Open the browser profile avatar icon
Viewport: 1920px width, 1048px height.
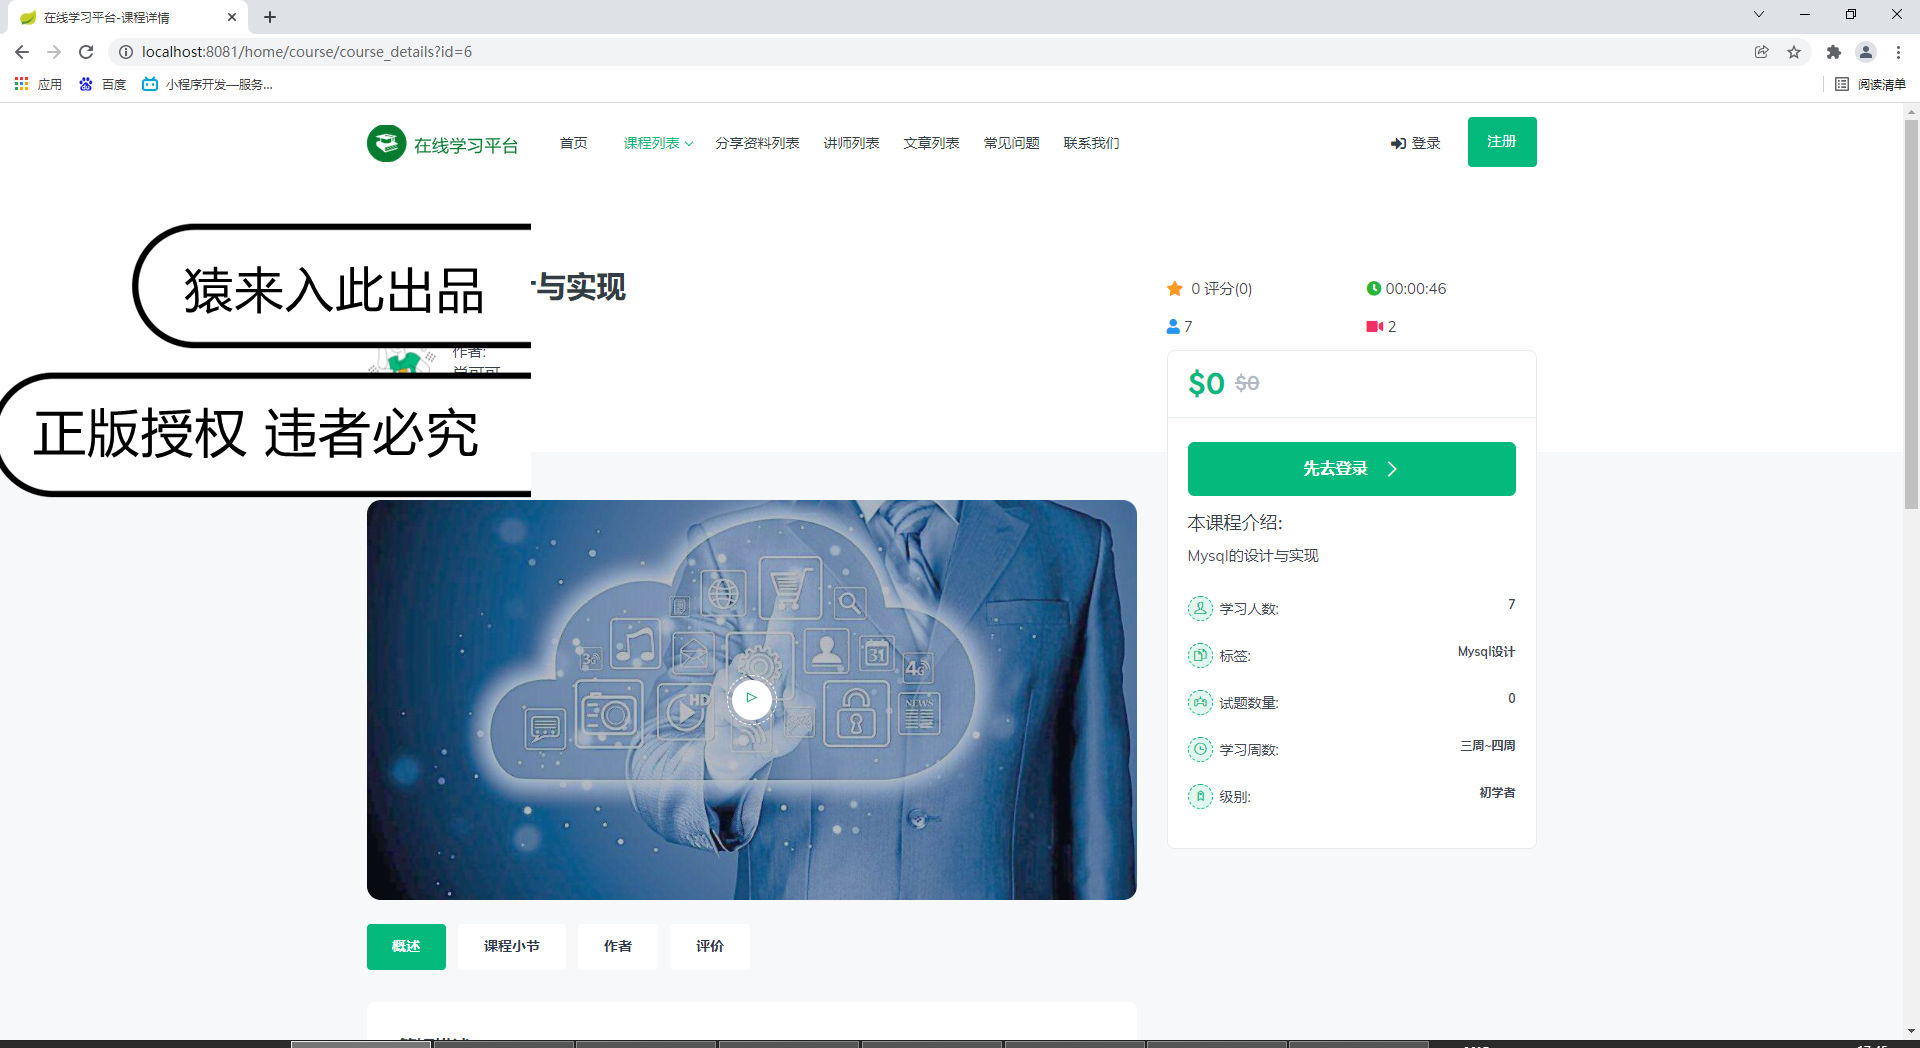(x=1866, y=52)
